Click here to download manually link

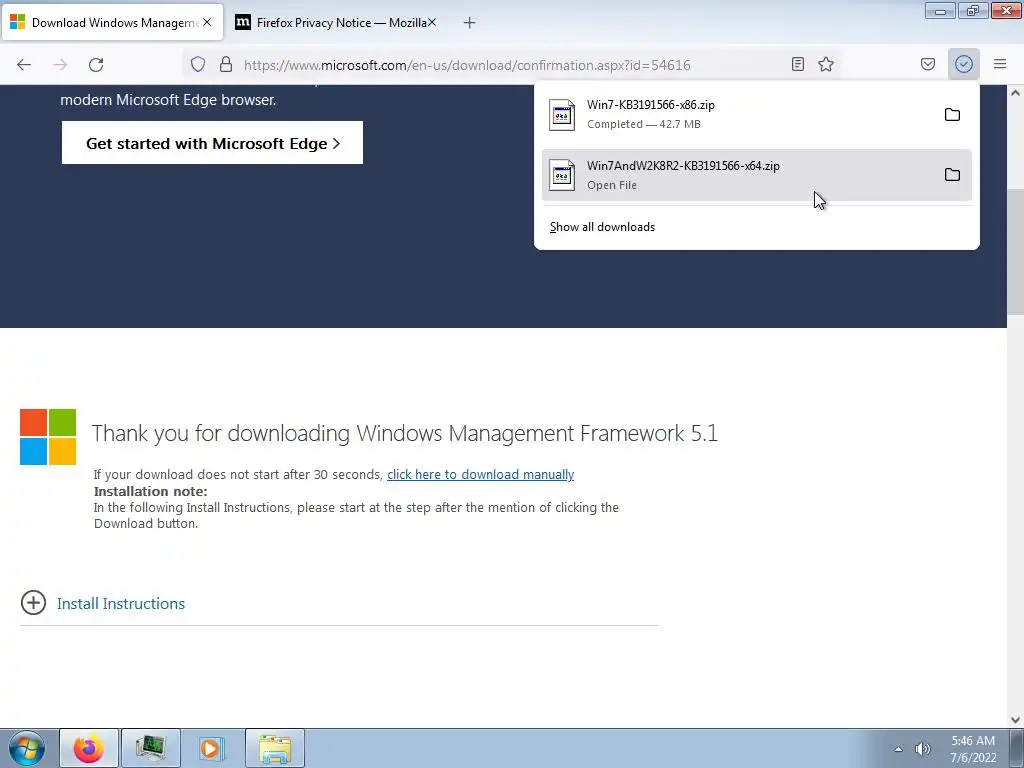tap(481, 475)
